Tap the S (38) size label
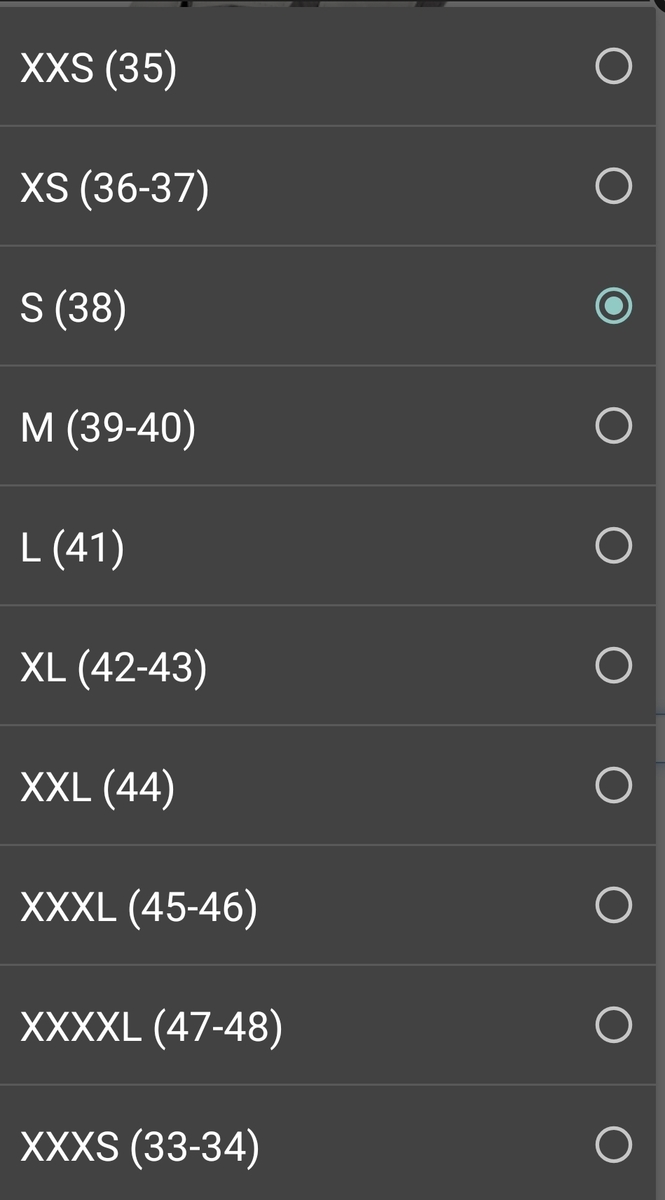665x1200 pixels. tap(73, 308)
